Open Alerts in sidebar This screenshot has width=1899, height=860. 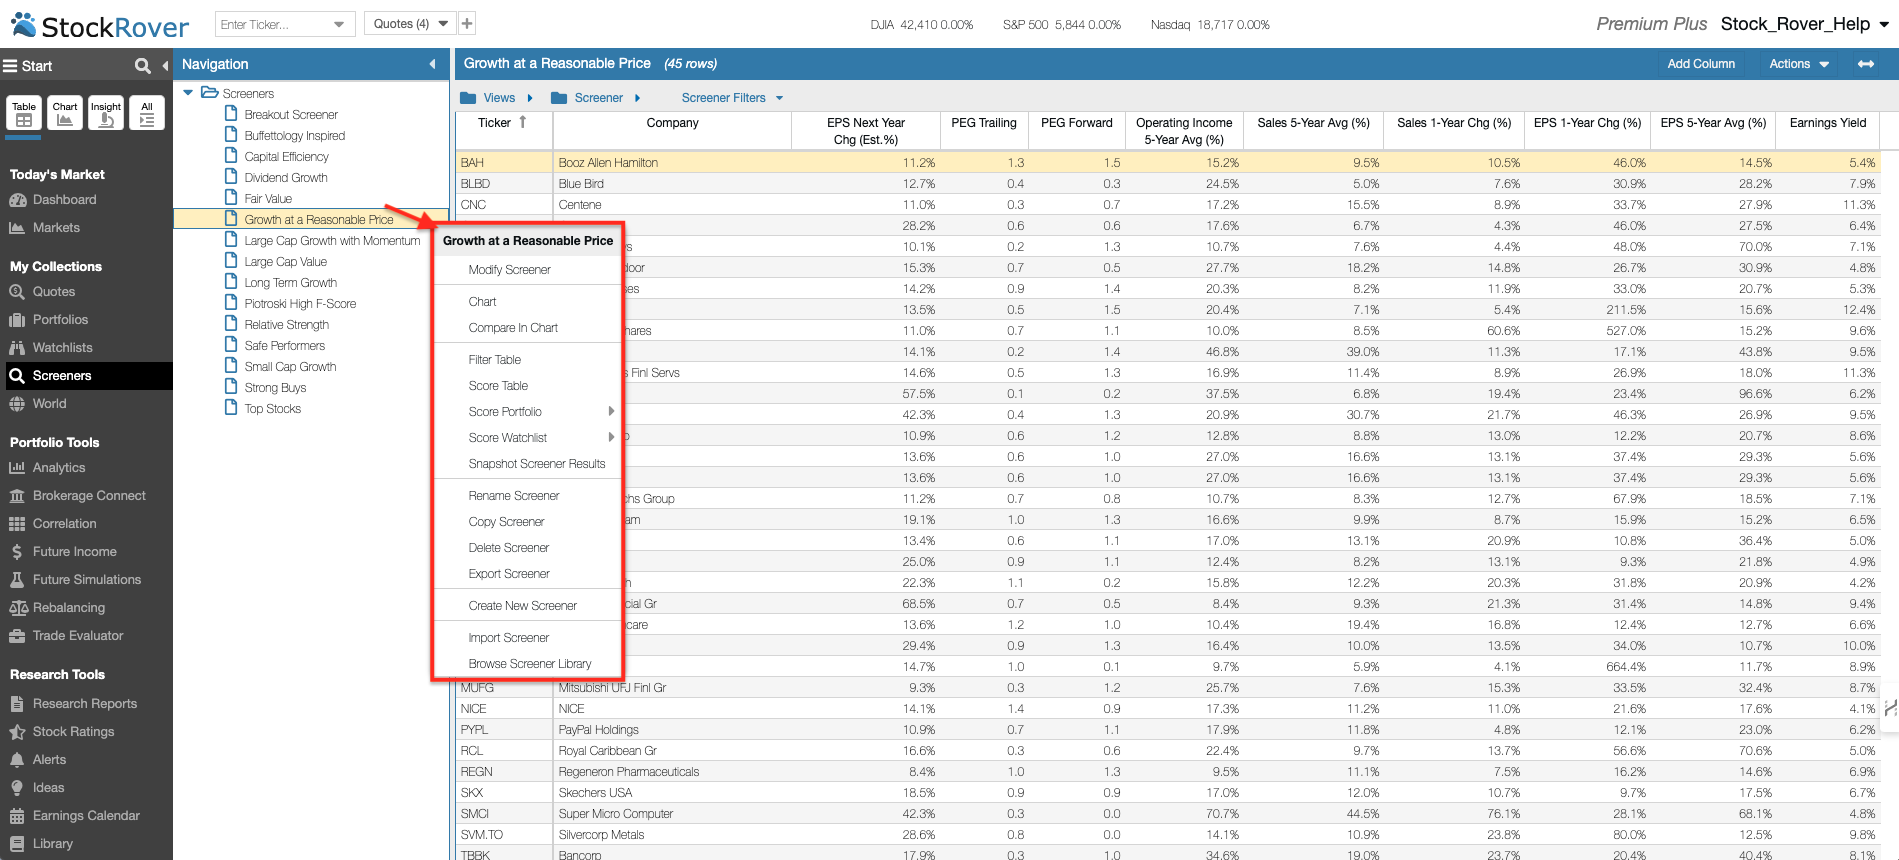[49, 760]
